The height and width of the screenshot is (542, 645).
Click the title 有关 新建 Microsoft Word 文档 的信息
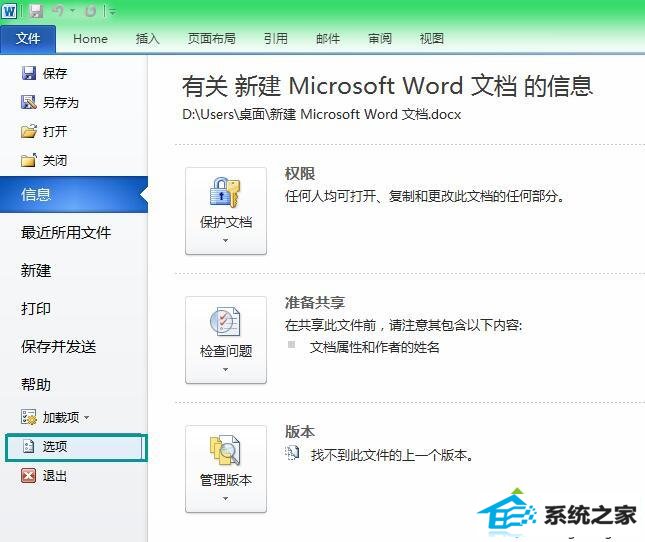coord(387,86)
